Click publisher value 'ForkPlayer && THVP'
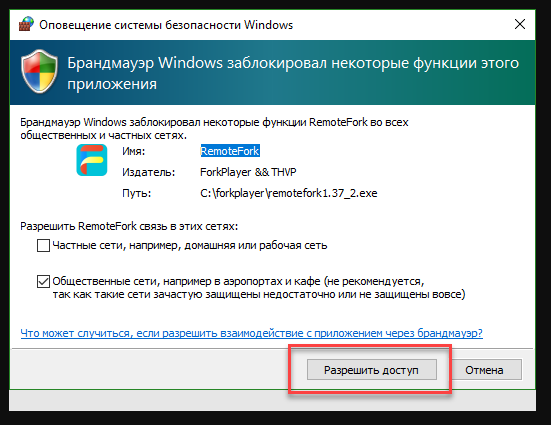Viewport: 551px width, 425px height. (248, 172)
